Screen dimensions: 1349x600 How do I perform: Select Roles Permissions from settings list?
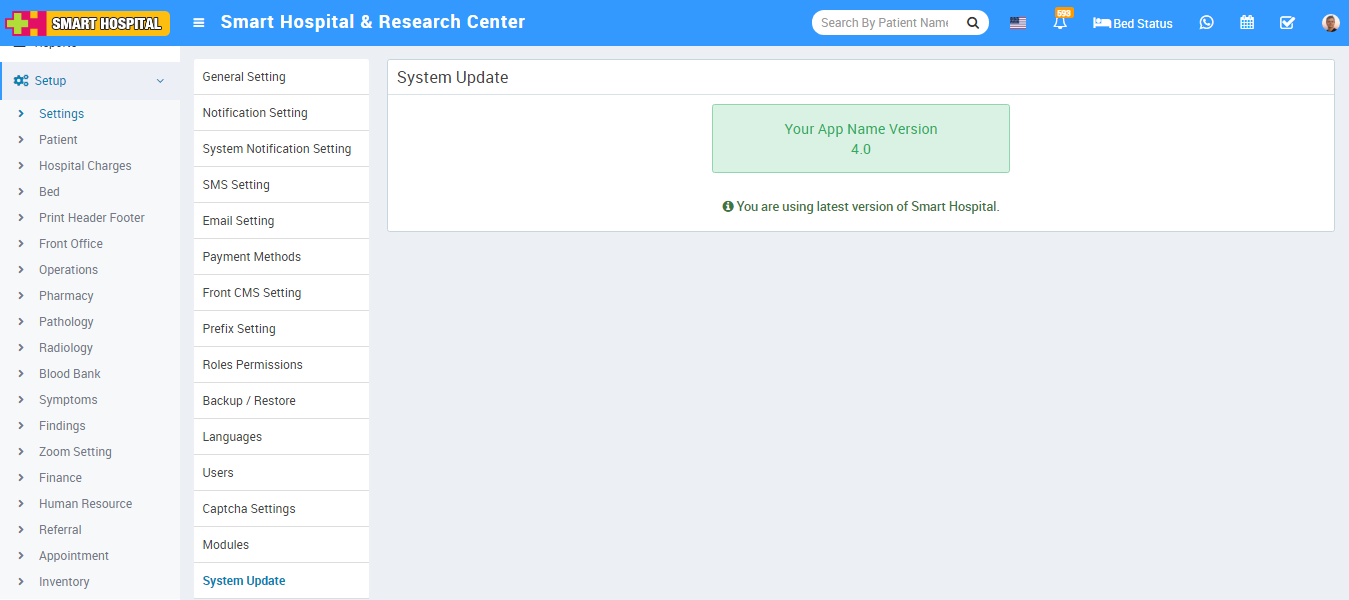pyautogui.click(x=252, y=365)
